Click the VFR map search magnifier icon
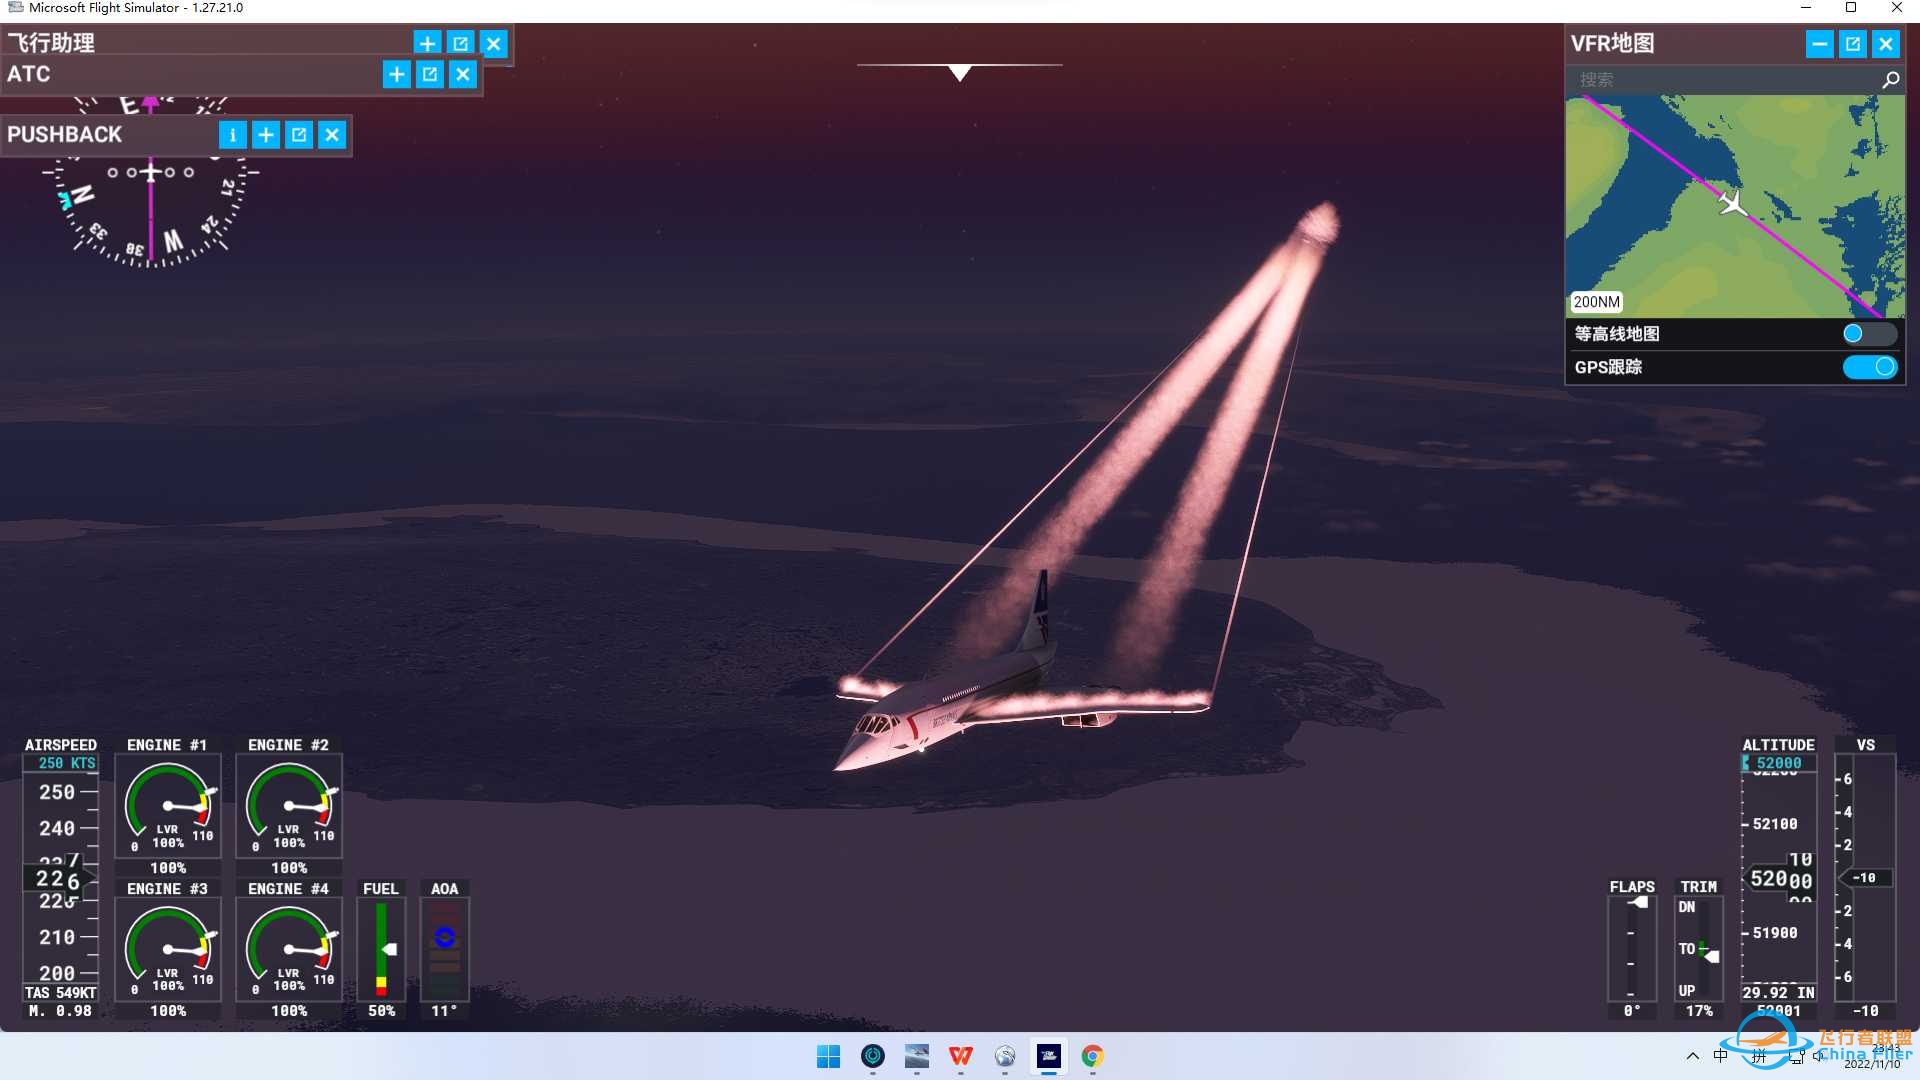1920x1080 pixels. [1890, 79]
